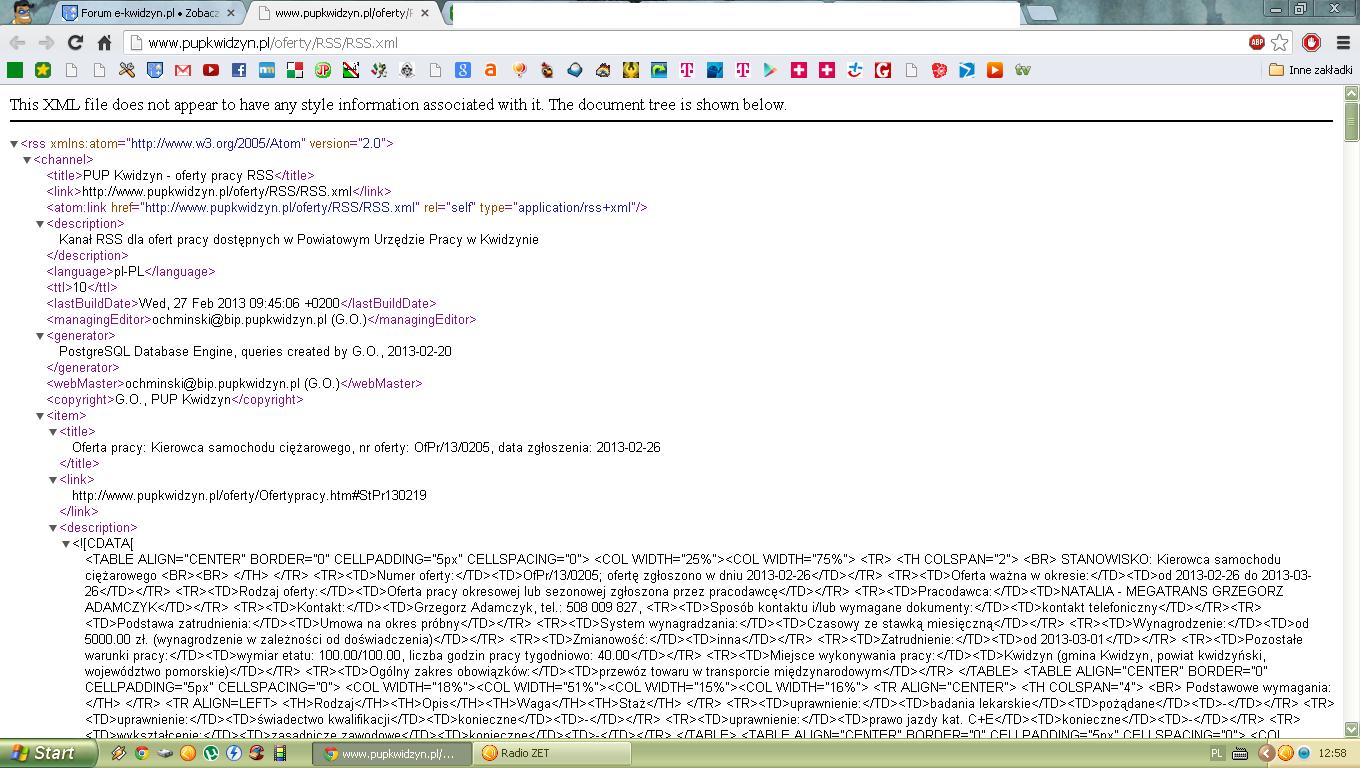Collapse the first item node
The width and height of the screenshot is (1360, 768).
tap(40, 416)
